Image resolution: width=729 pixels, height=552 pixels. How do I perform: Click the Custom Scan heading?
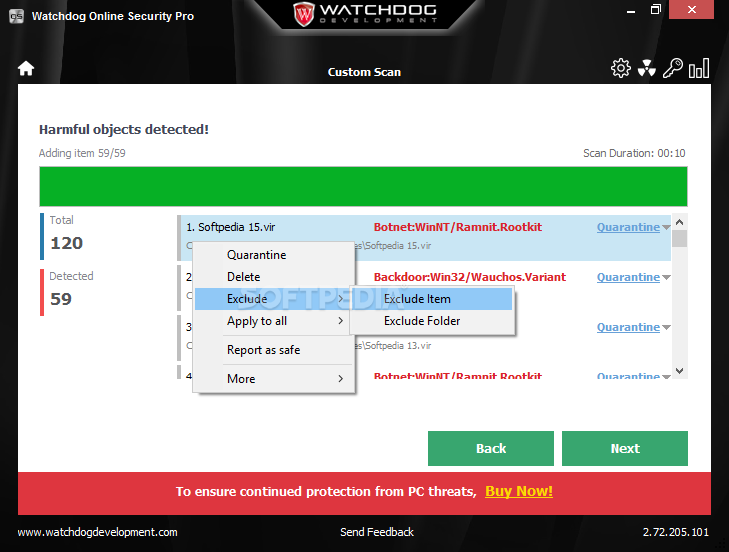(364, 72)
